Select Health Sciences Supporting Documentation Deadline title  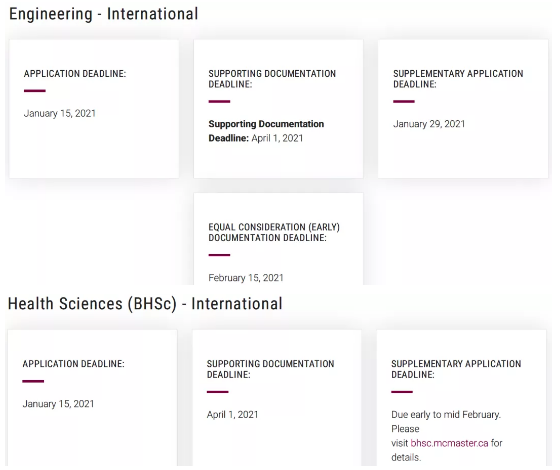(271, 369)
